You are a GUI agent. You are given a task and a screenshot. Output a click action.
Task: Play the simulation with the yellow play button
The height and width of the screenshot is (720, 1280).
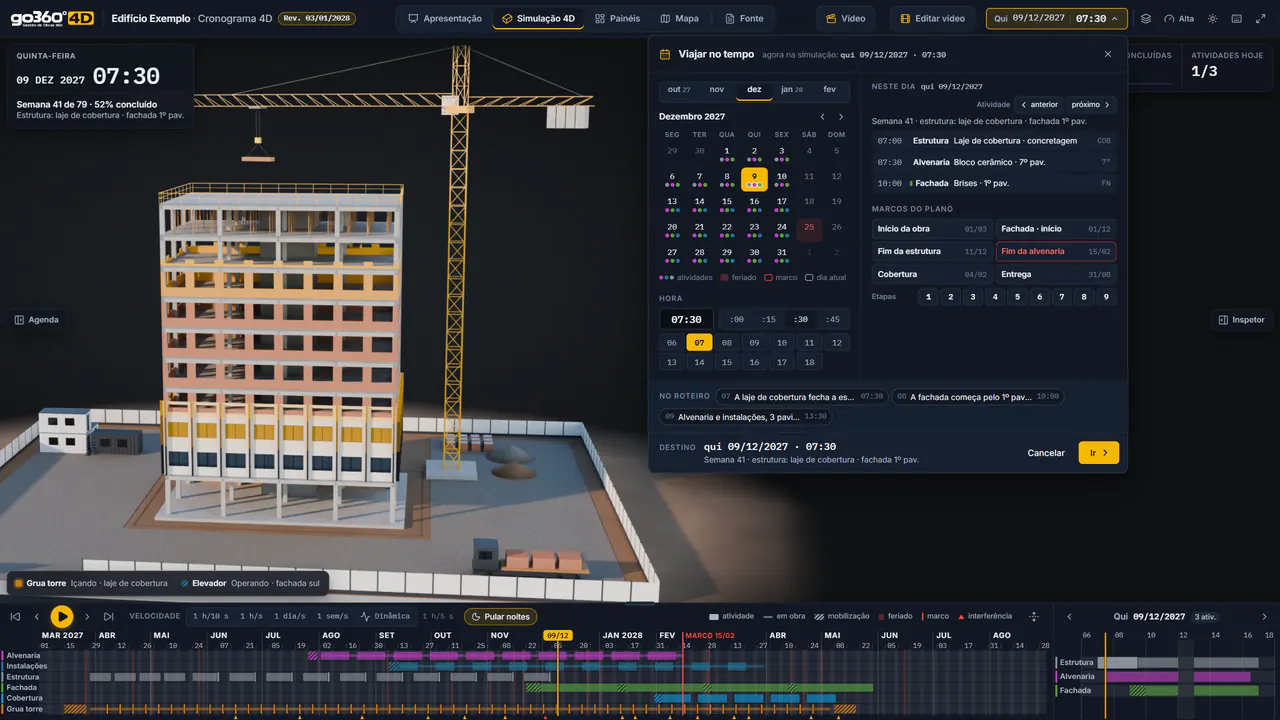[x=62, y=617]
